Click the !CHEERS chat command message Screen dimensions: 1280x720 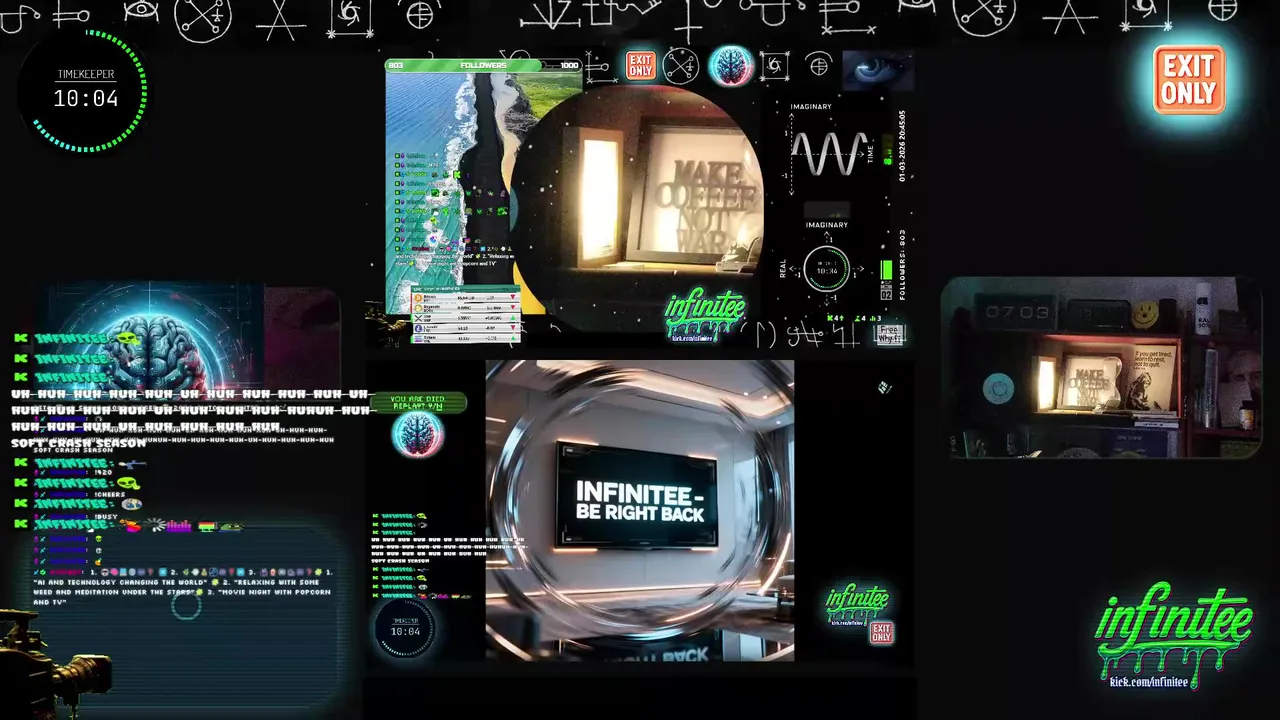111,494
